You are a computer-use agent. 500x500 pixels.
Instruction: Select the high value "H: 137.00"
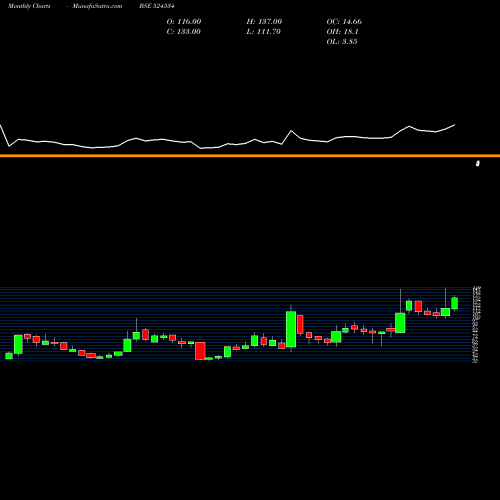[264, 22]
